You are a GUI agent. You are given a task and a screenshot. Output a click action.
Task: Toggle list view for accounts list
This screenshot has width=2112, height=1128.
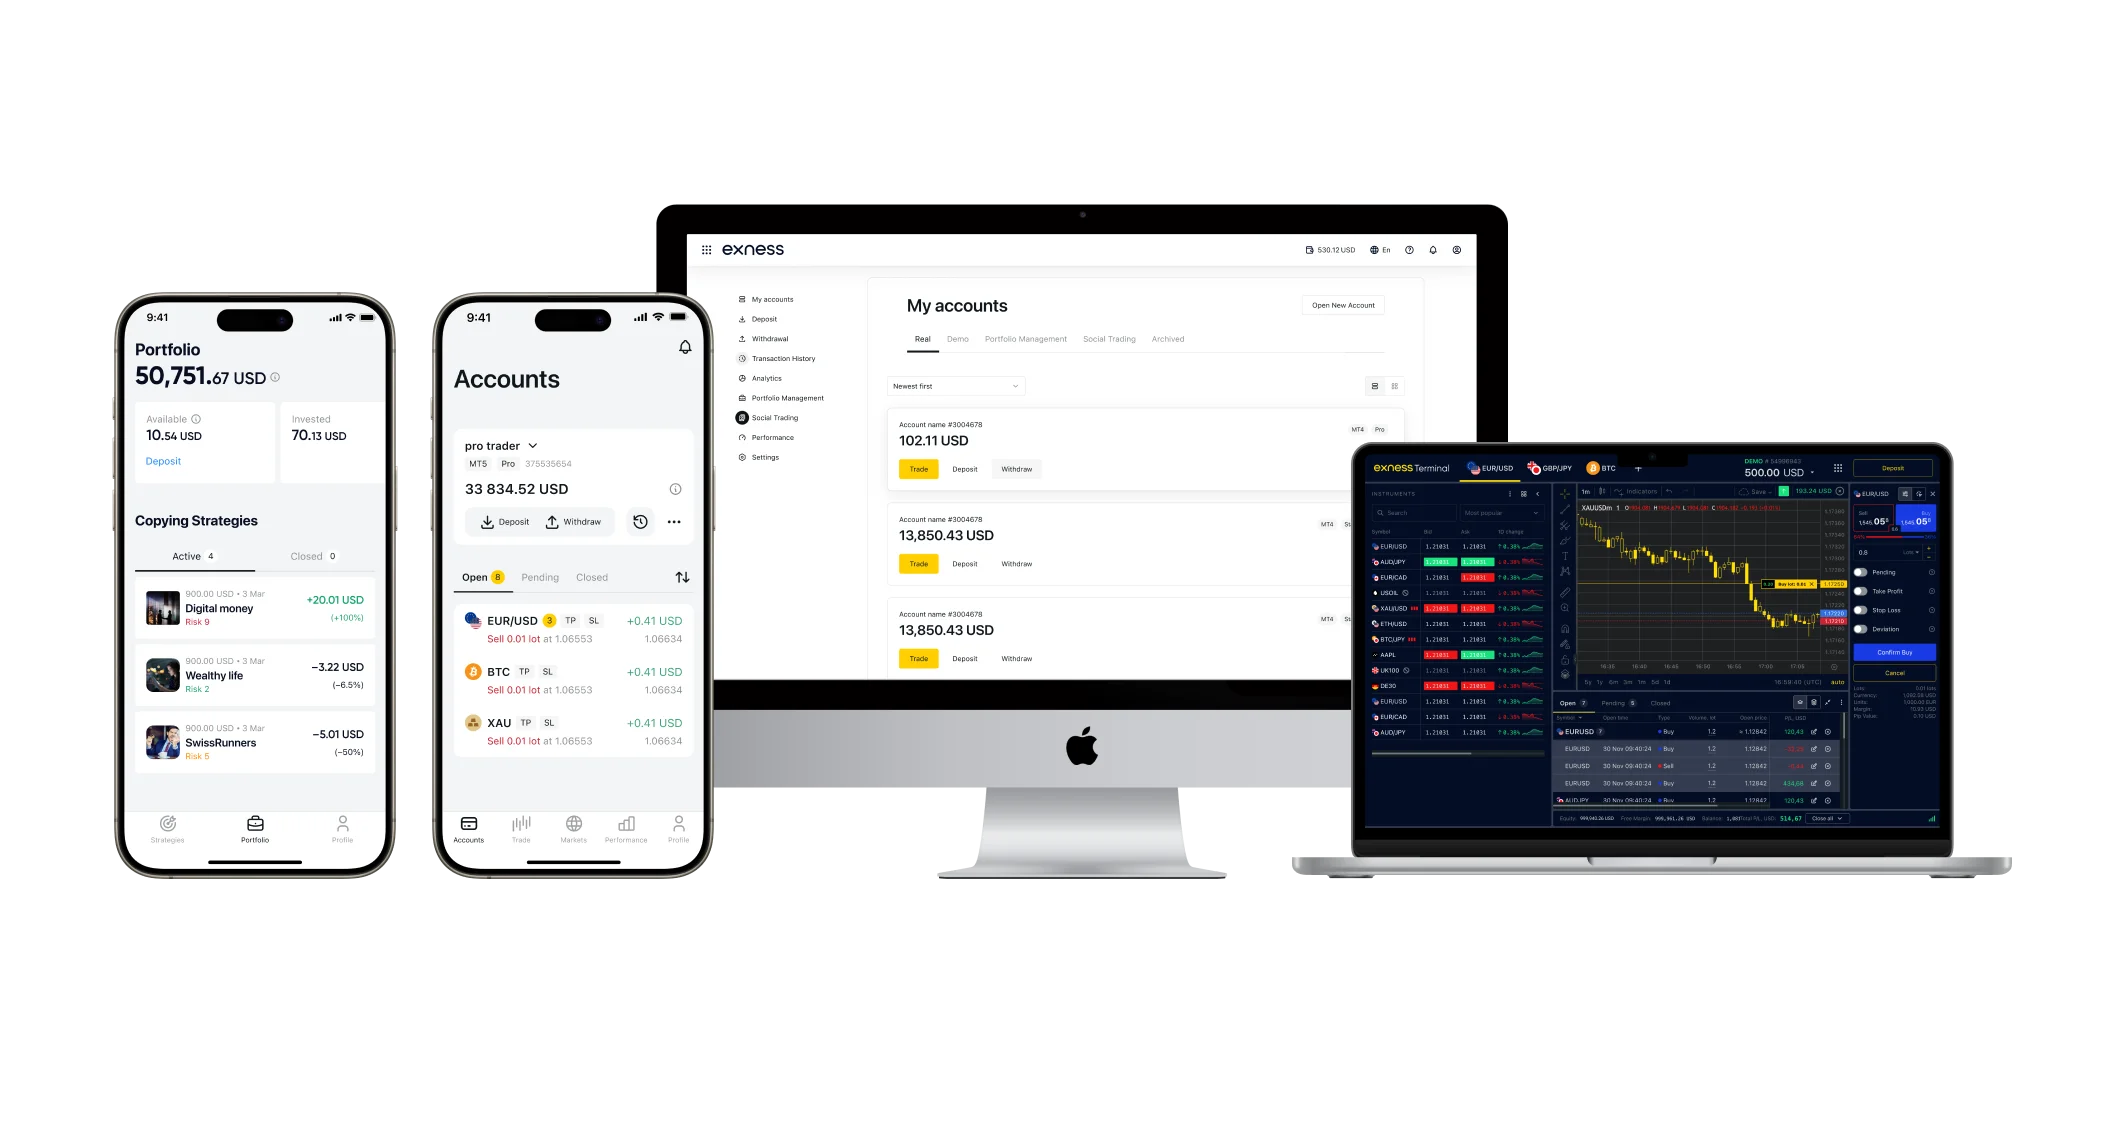[1374, 385]
